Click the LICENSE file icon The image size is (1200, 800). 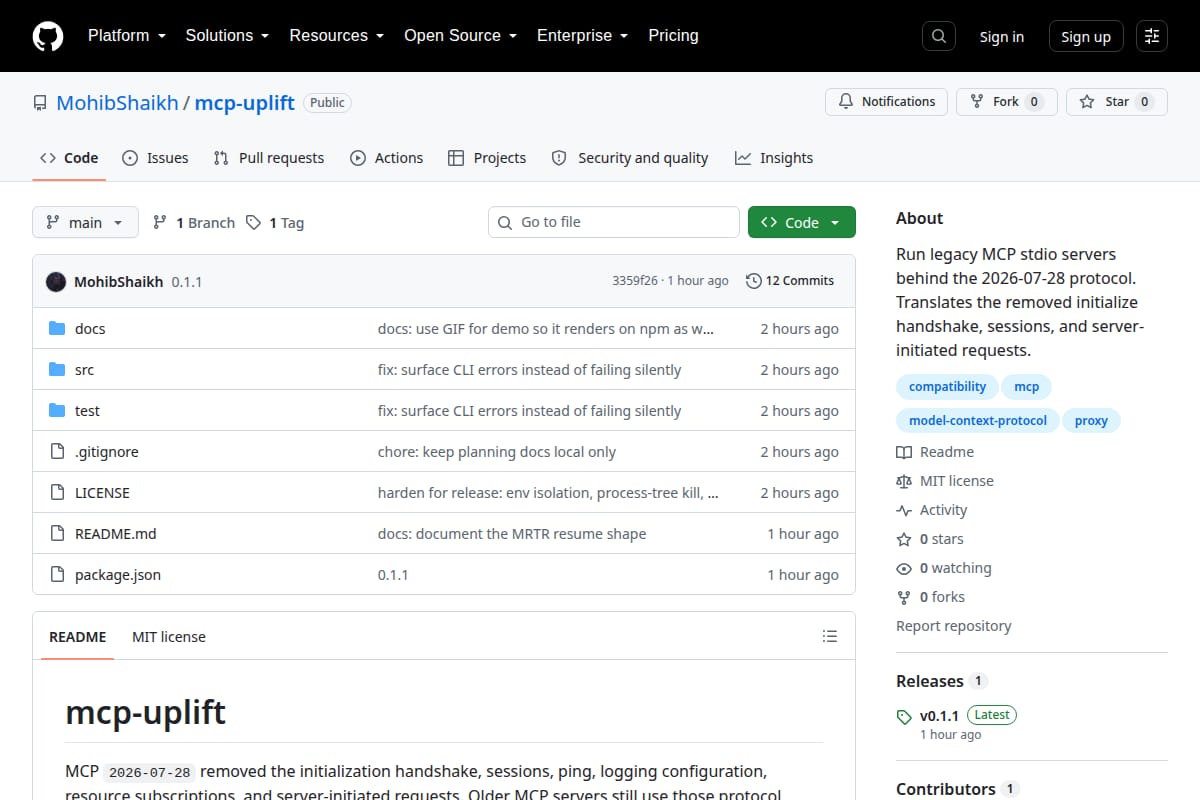[57, 493]
